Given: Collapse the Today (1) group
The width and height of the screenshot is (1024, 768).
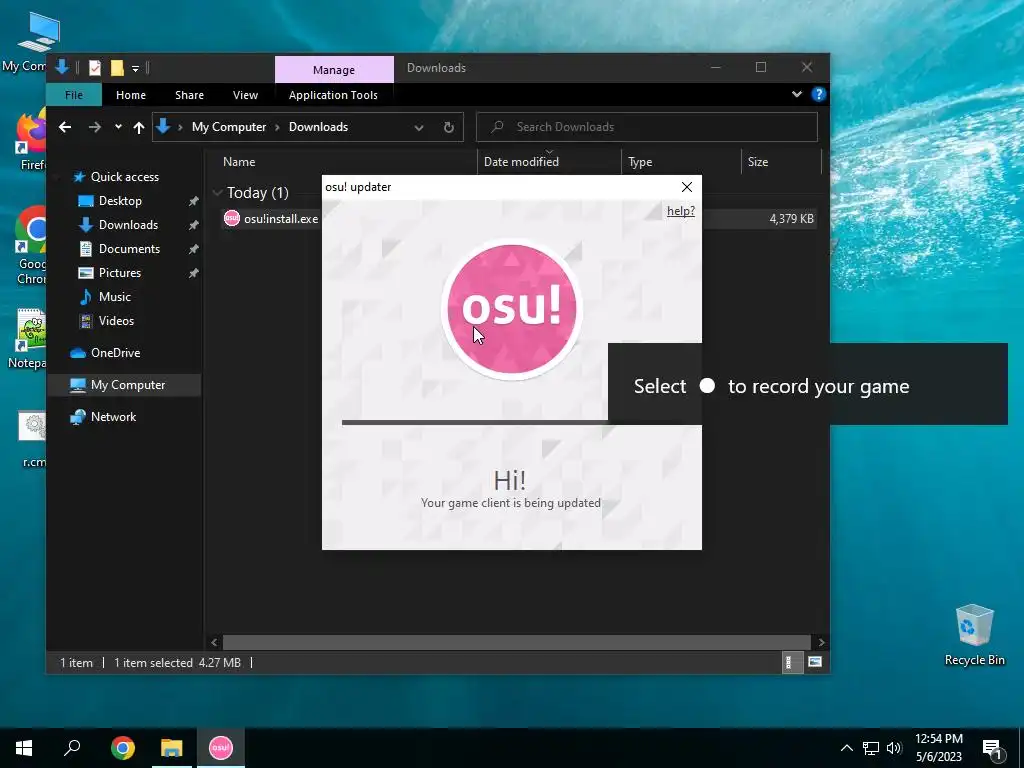Looking at the screenshot, I should point(217,193).
